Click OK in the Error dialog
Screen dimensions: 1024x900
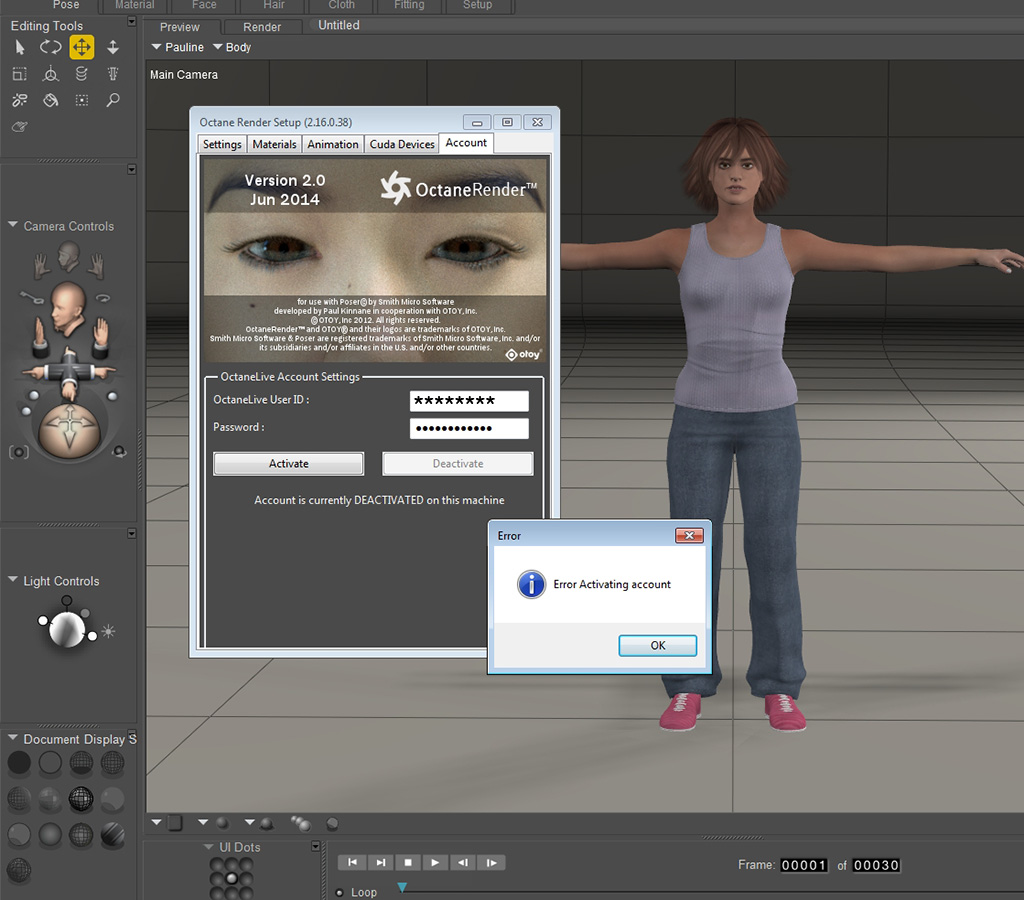657,645
